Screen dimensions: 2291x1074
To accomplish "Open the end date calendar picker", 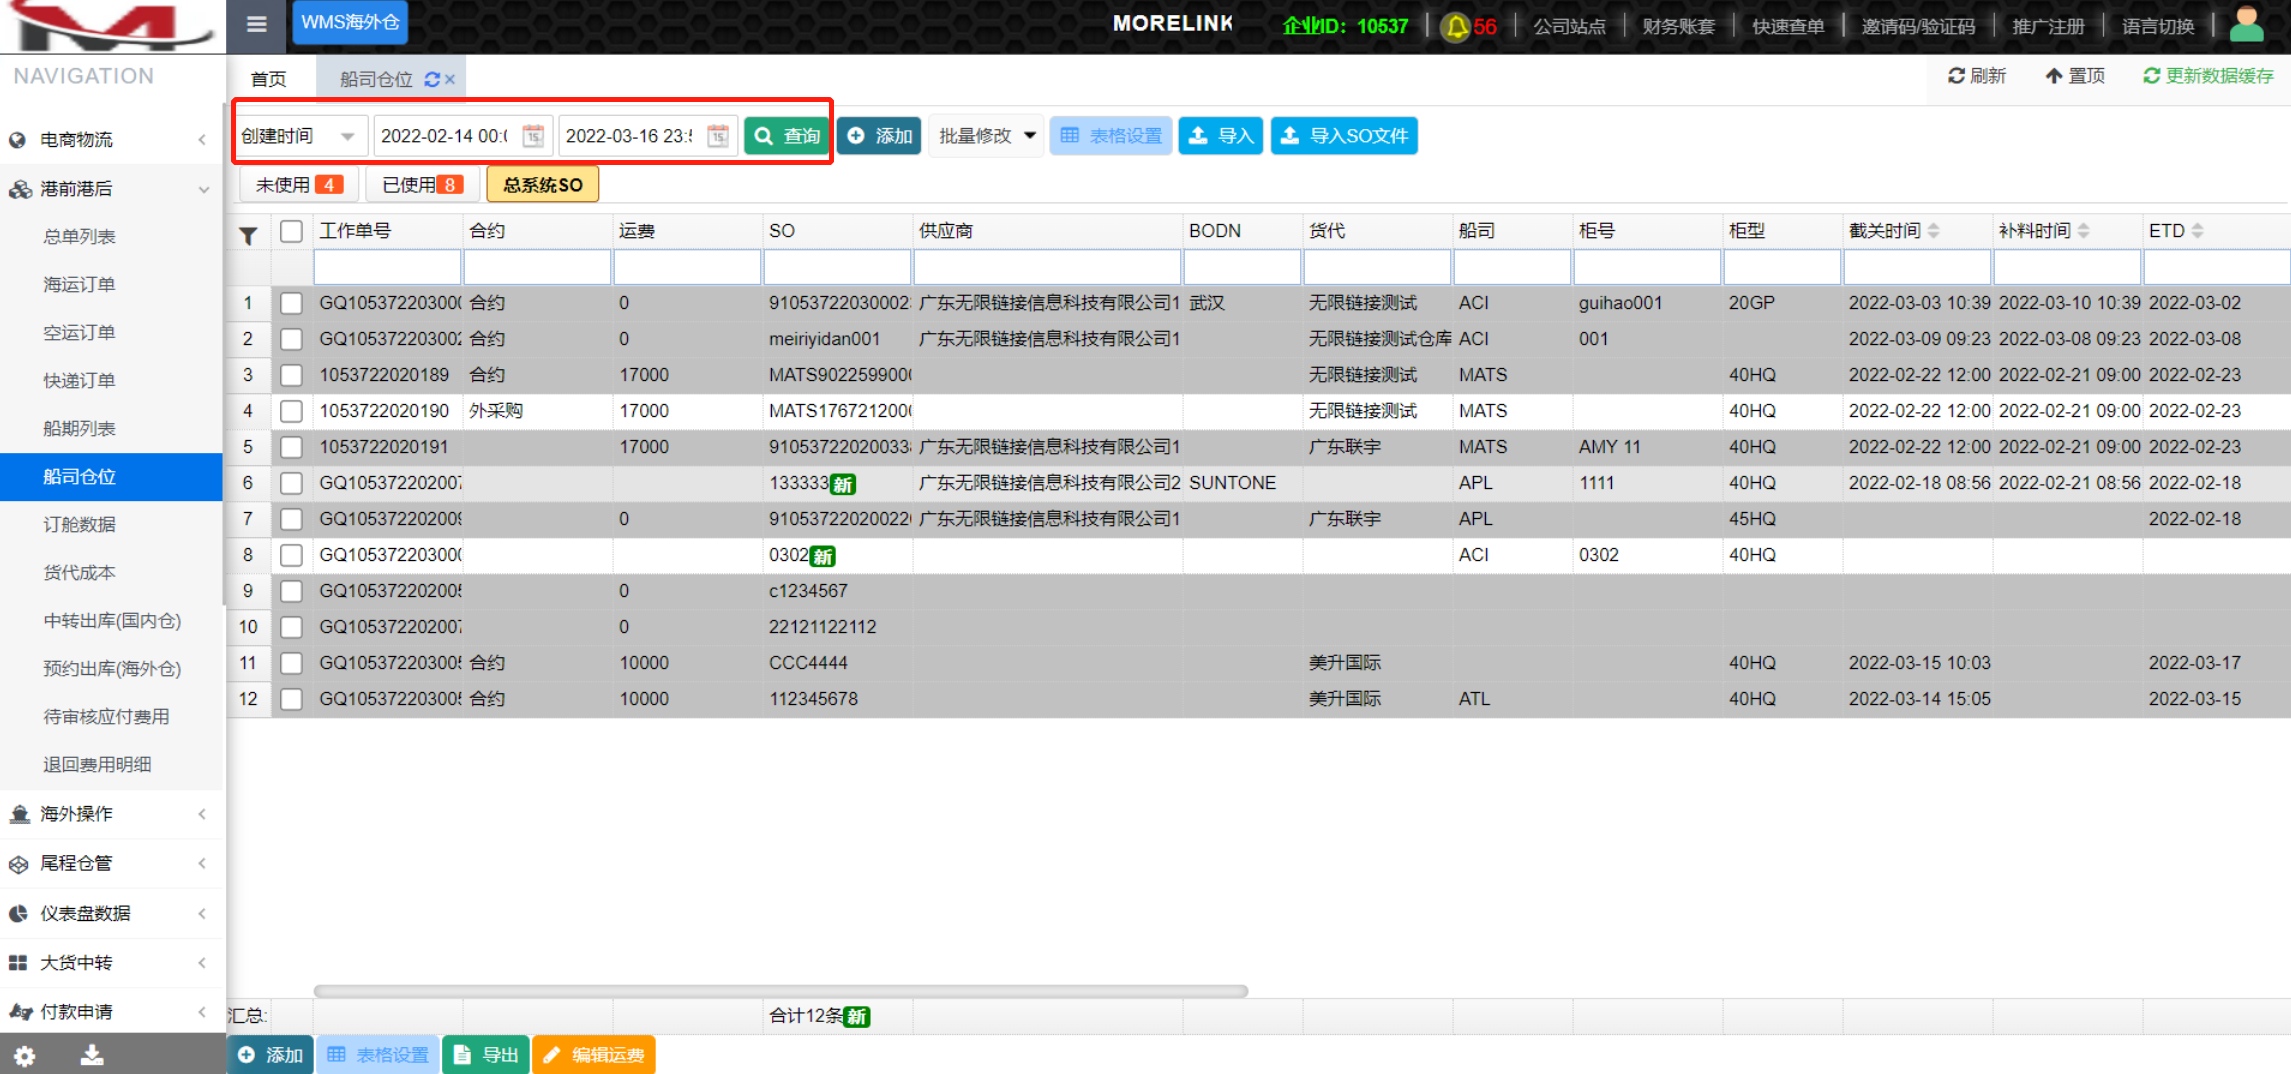I will (718, 136).
